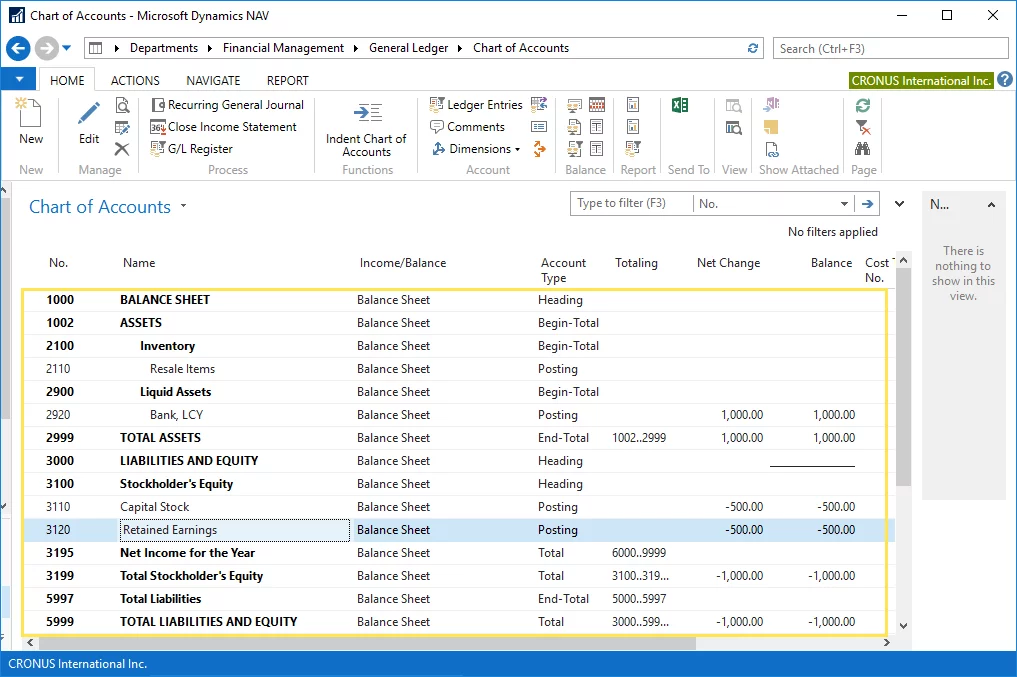The width and height of the screenshot is (1017, 677).
Task: Expand the filter pane chevron
Action: [899, 204]
